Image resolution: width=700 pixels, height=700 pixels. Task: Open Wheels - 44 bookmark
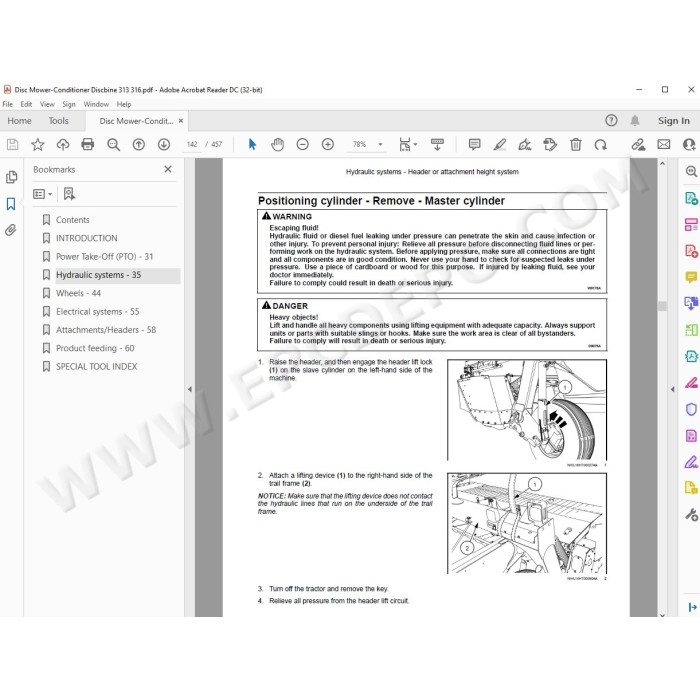78,293
